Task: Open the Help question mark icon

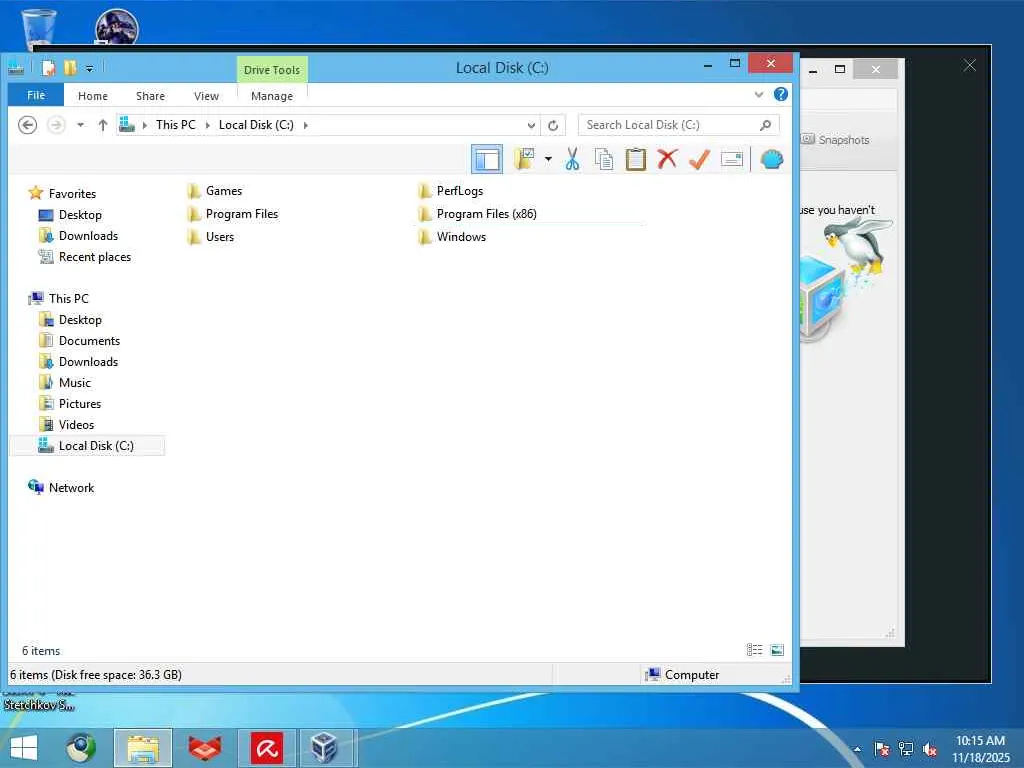Action: 780,94
